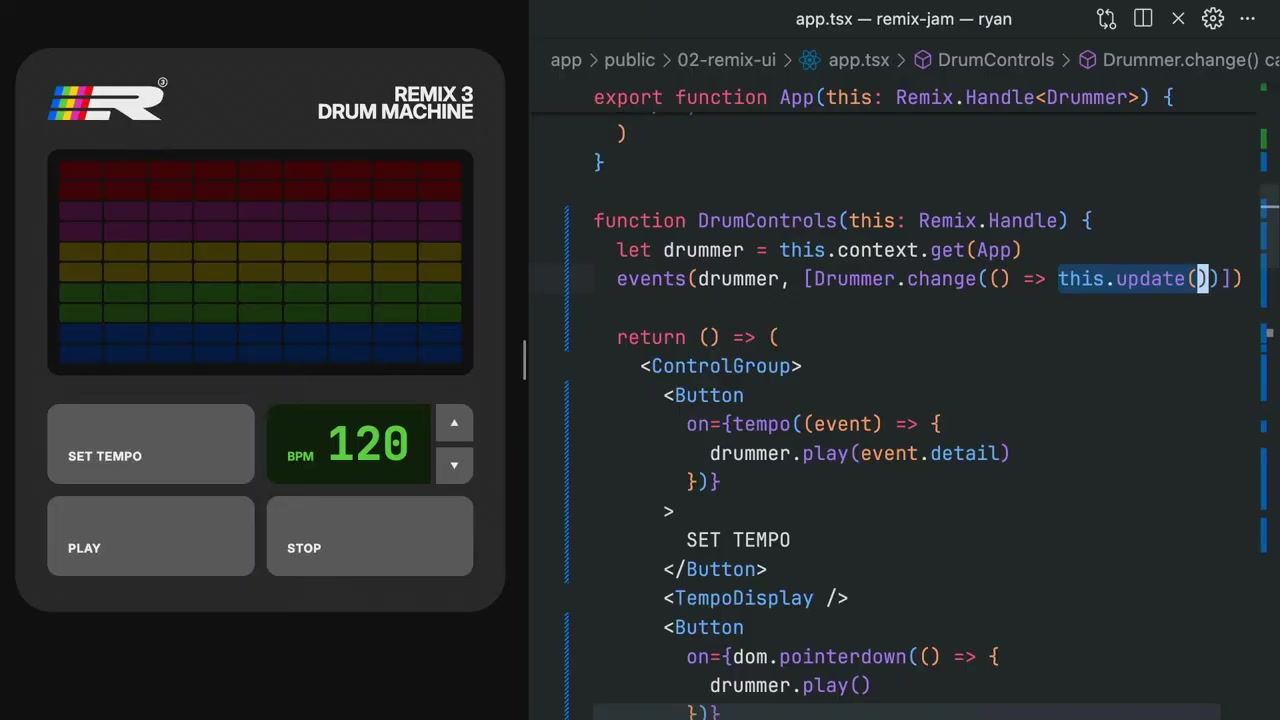
Task: Select the 02-remix-ui breadcrumb segment
Action: tap(727, 60)
